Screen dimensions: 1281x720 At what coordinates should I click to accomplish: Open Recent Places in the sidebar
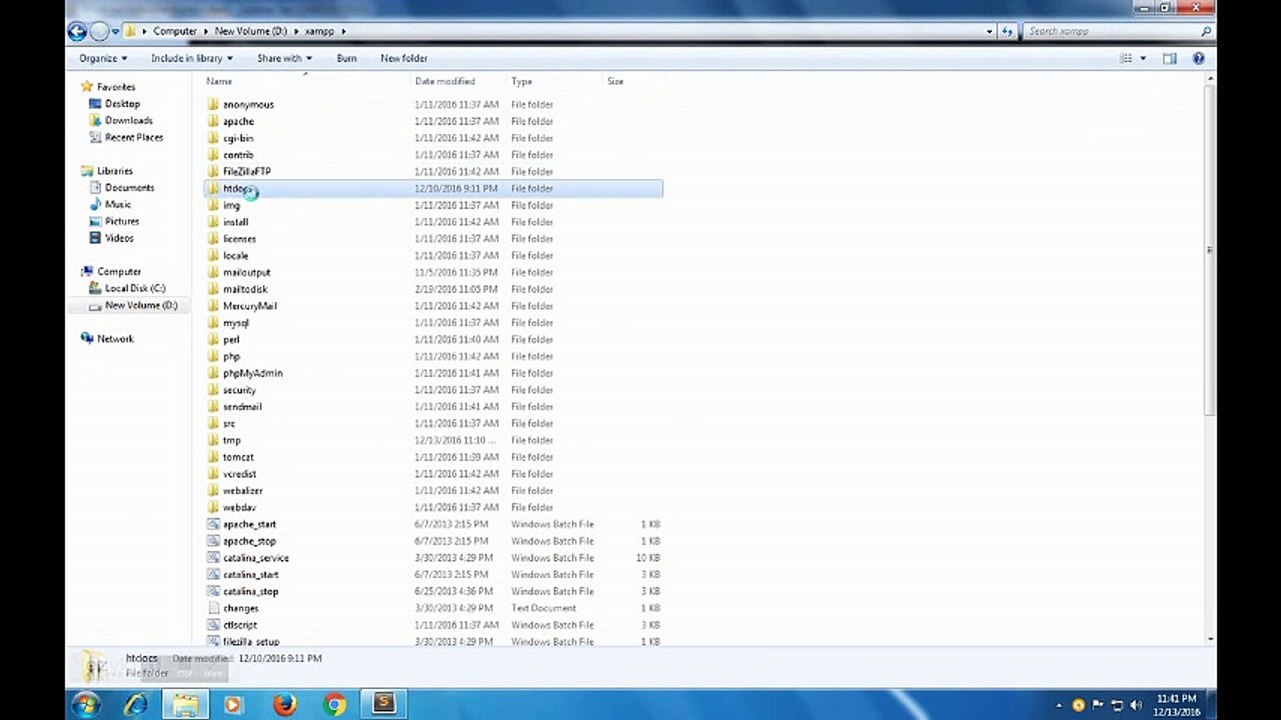pyautogui.click(x=134, y=138)
